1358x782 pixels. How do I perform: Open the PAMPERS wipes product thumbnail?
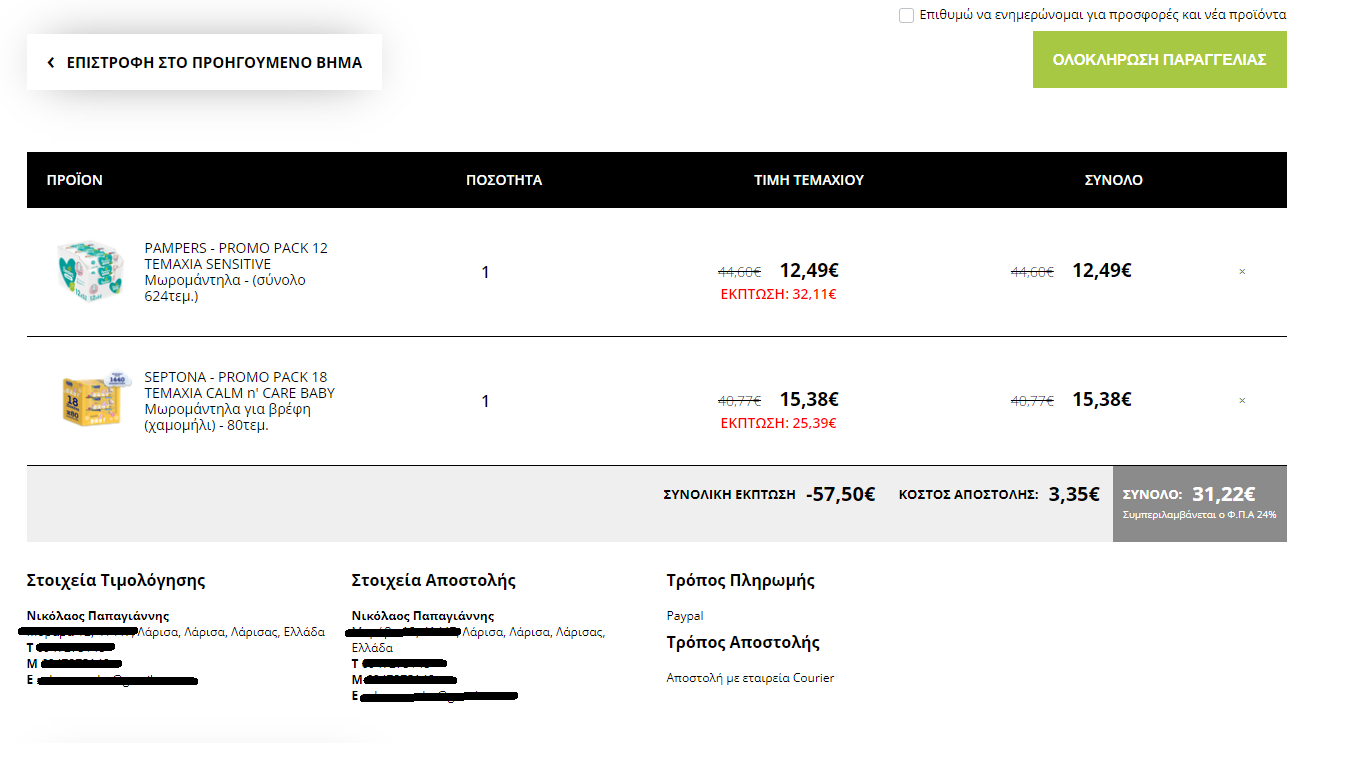click(x=90, y=270)
